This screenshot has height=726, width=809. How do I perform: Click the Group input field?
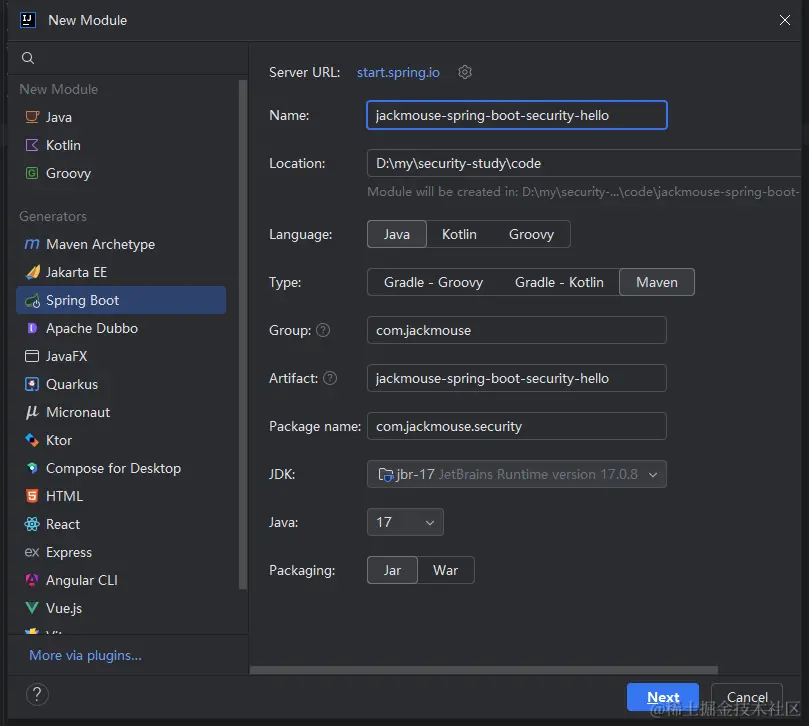coord(517,330)
